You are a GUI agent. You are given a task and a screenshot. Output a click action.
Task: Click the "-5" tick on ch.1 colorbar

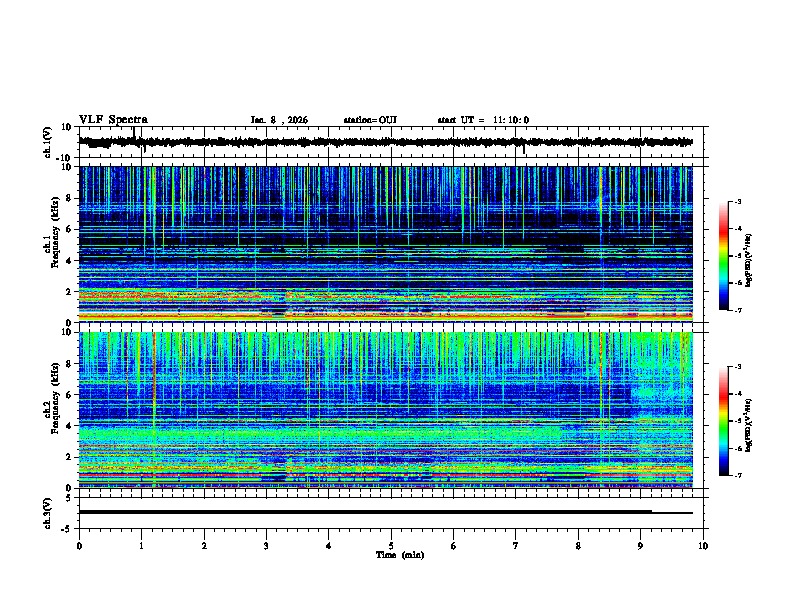737,256
